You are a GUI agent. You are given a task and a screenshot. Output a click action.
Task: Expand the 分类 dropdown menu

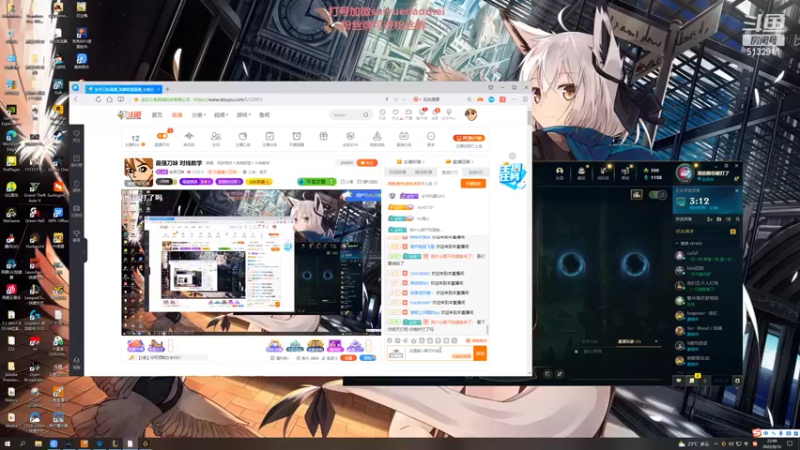pyautogui.click(x=198, y=115)
